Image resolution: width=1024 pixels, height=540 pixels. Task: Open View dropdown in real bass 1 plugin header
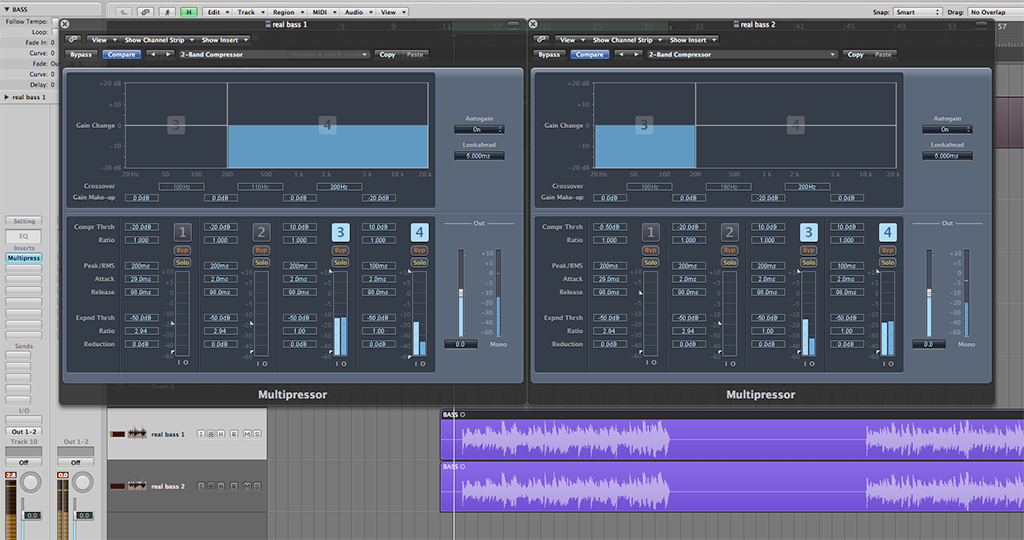click(x=103, y=40)
